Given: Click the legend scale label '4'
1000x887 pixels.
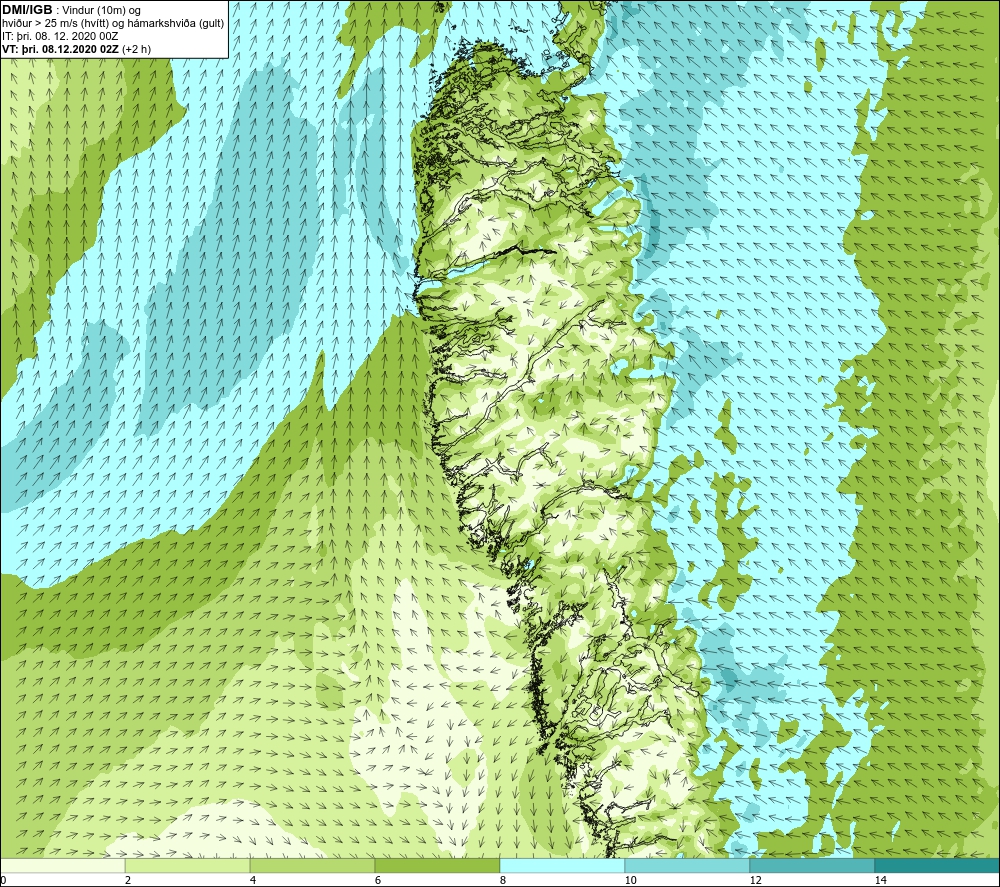Looking at the screenshot, I should pos(253,881).
